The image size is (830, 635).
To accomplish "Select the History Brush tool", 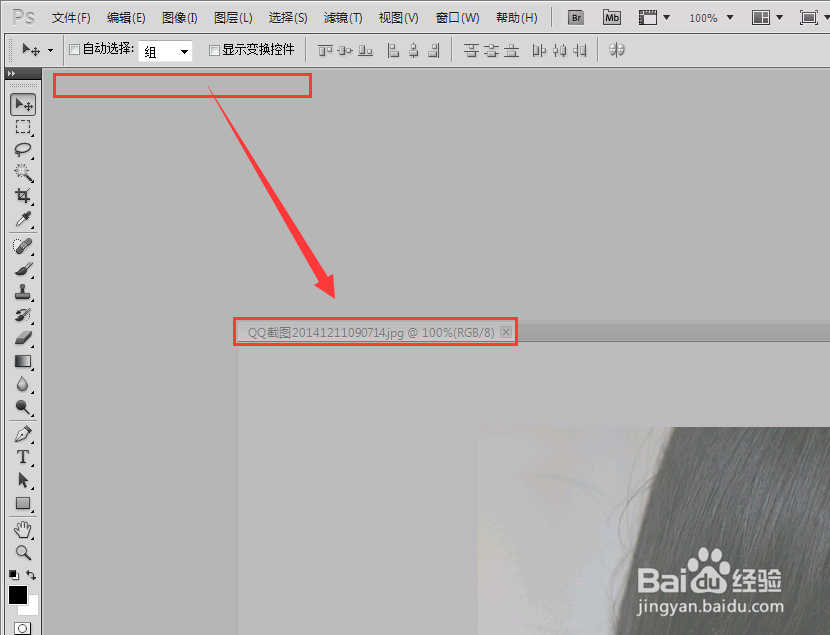I will 23,315.
